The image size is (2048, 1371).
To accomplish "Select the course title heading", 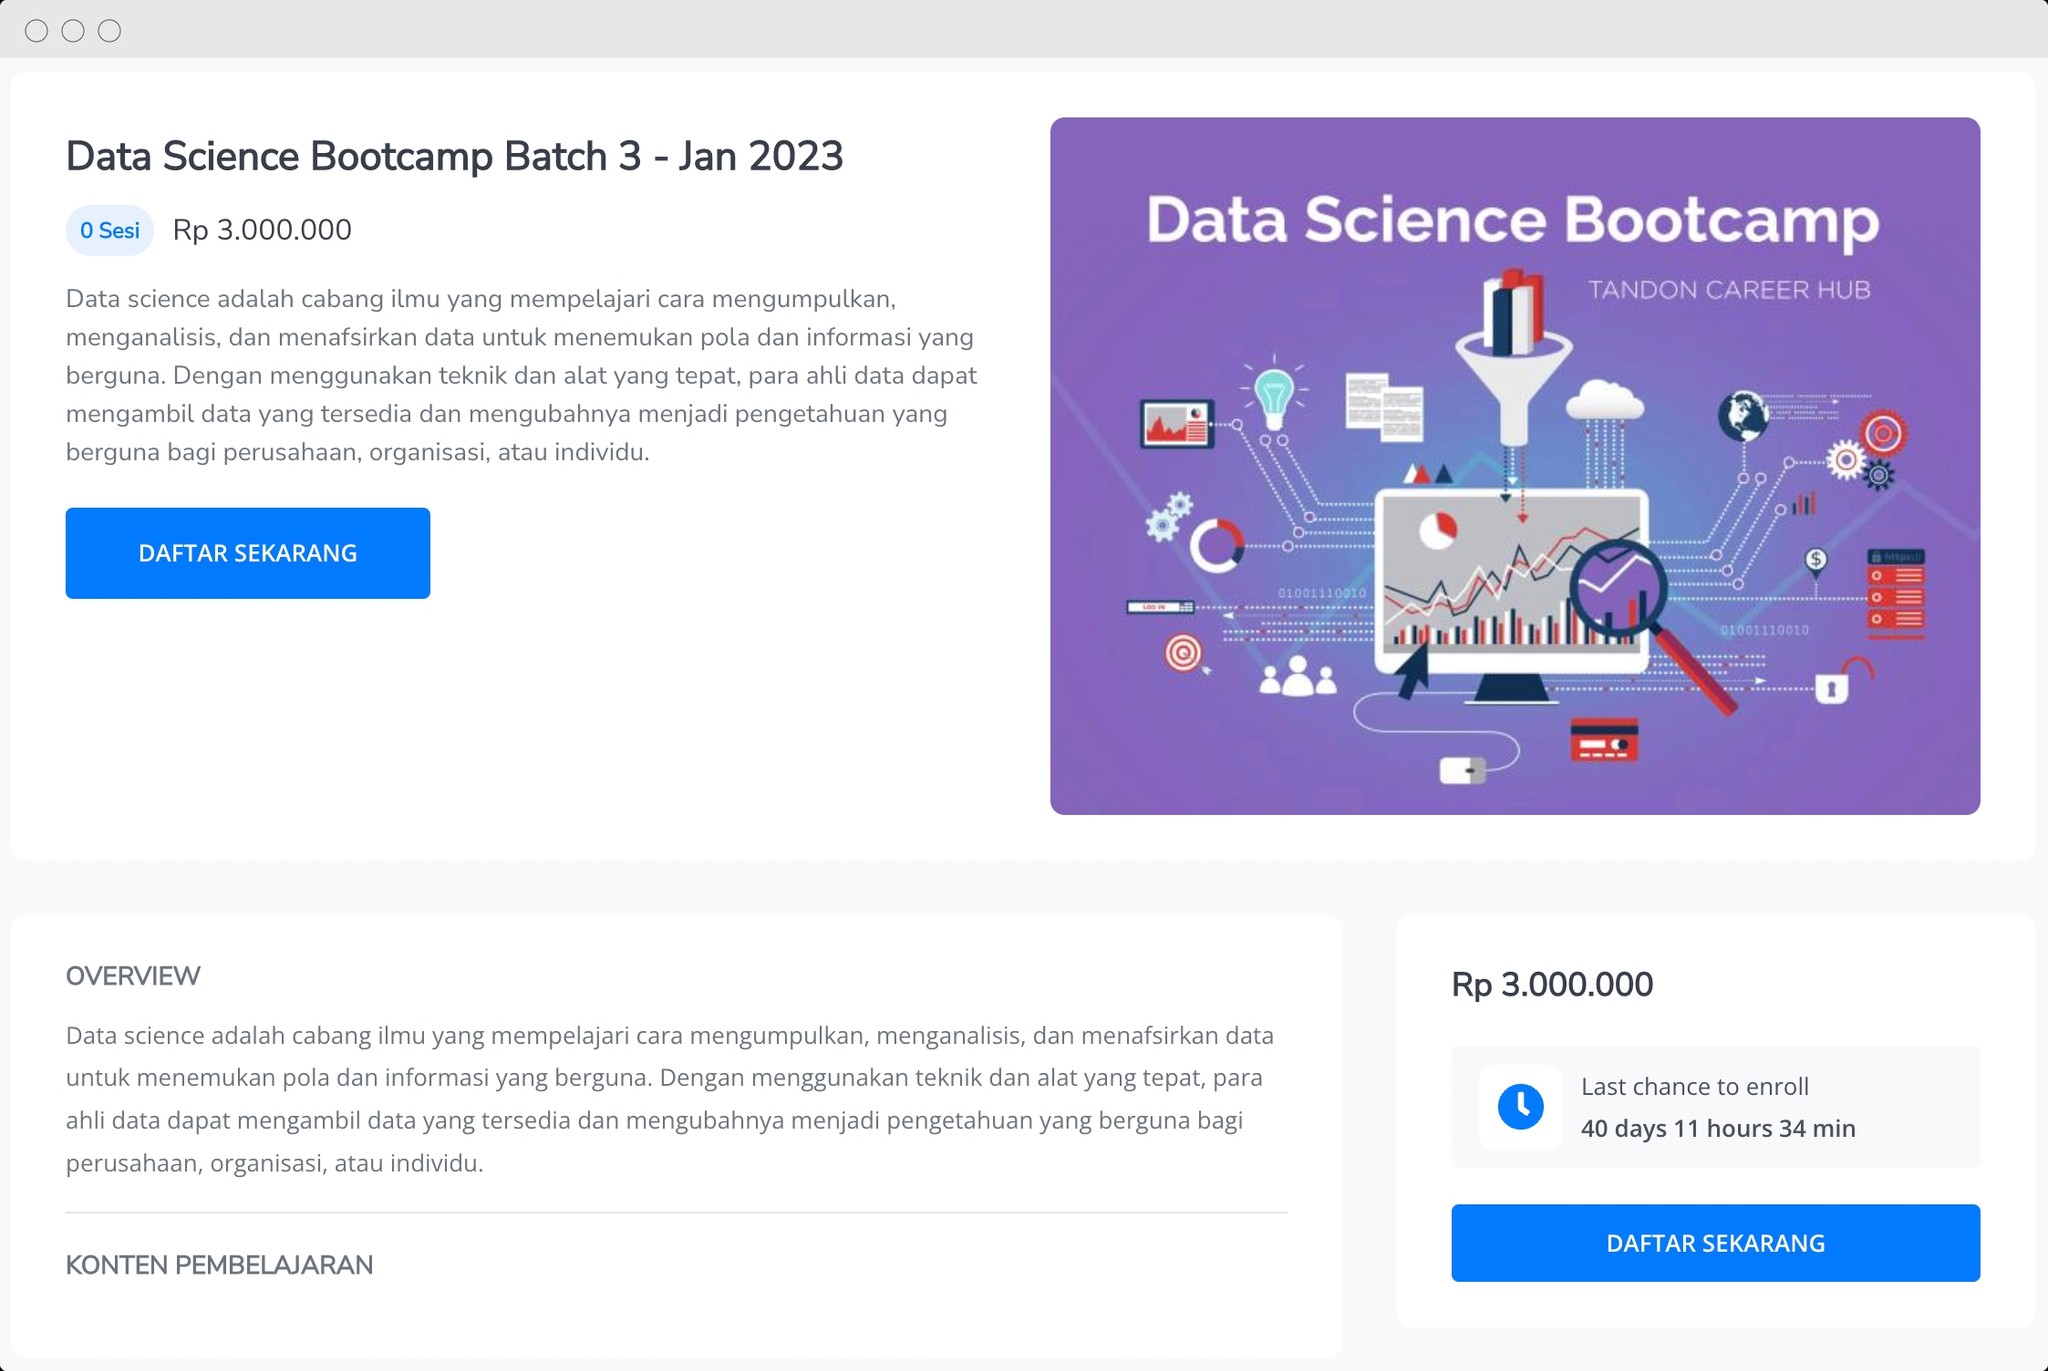I will 455,155.
